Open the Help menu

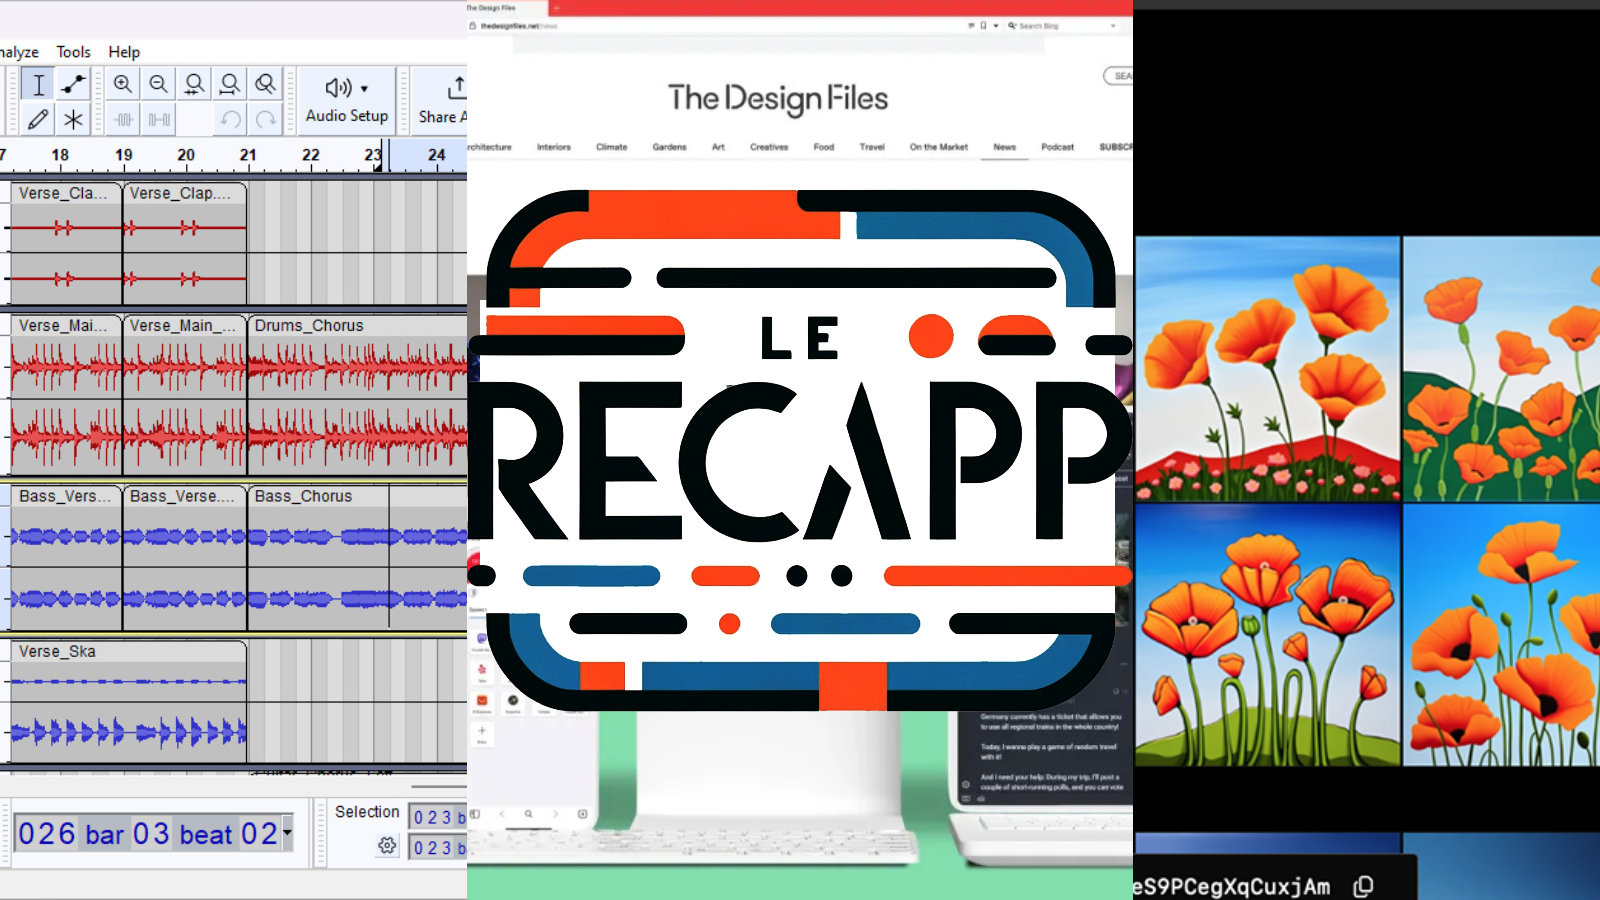click(x=124, y=52)
